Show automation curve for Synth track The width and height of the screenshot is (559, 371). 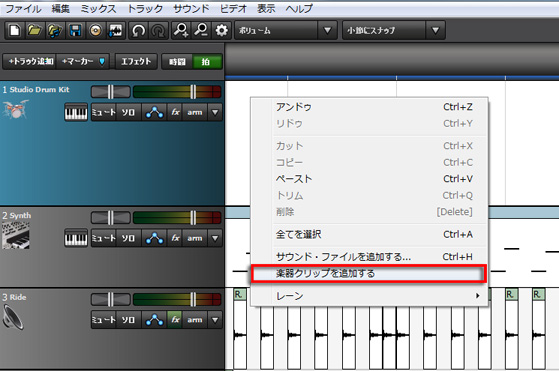(x=154, y=238)
